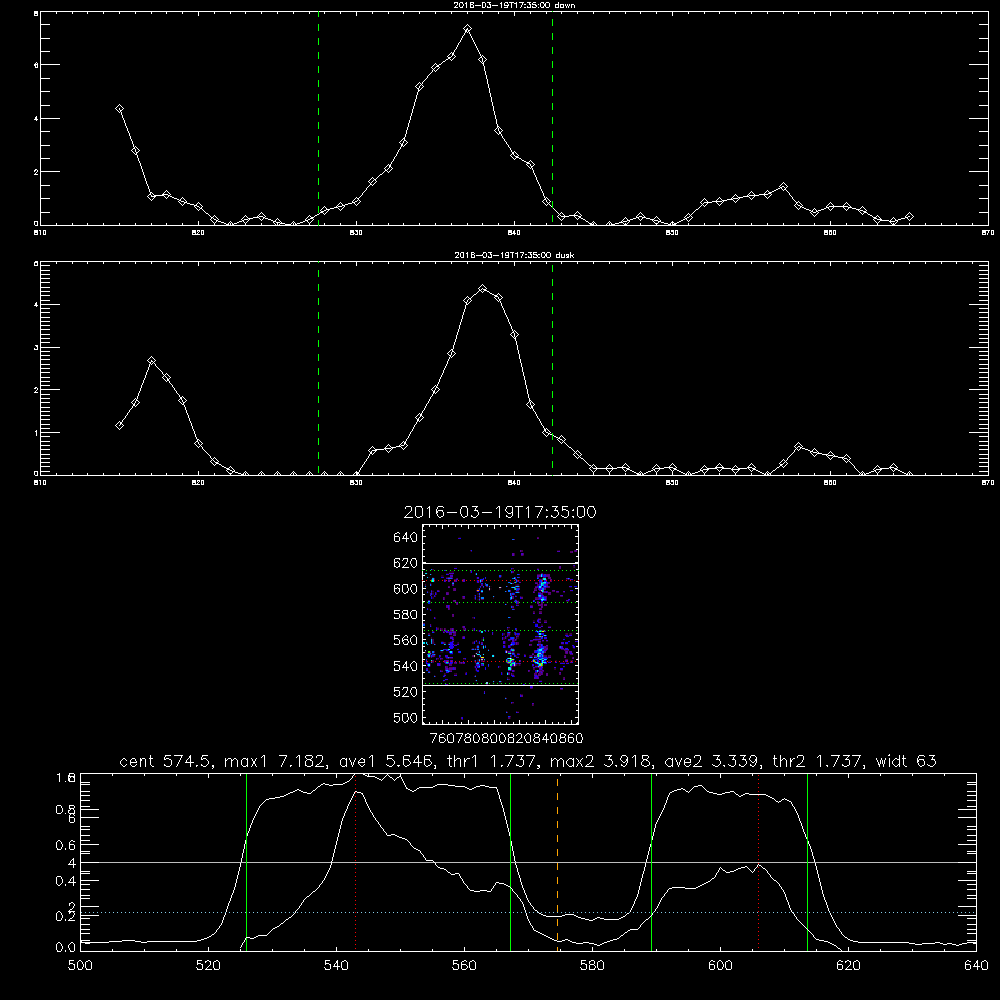This screenshot has height=1000, width=1000.
Task: Click the orange dashed center line in the bottom plot
Action: click(x=558, y=862)
